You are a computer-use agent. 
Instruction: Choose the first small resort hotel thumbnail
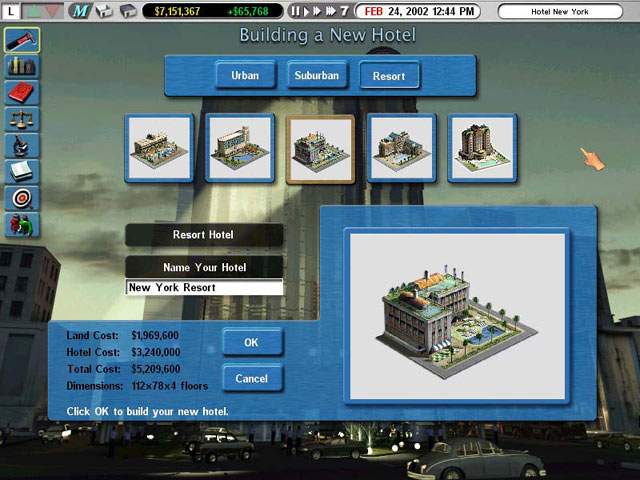159,148
